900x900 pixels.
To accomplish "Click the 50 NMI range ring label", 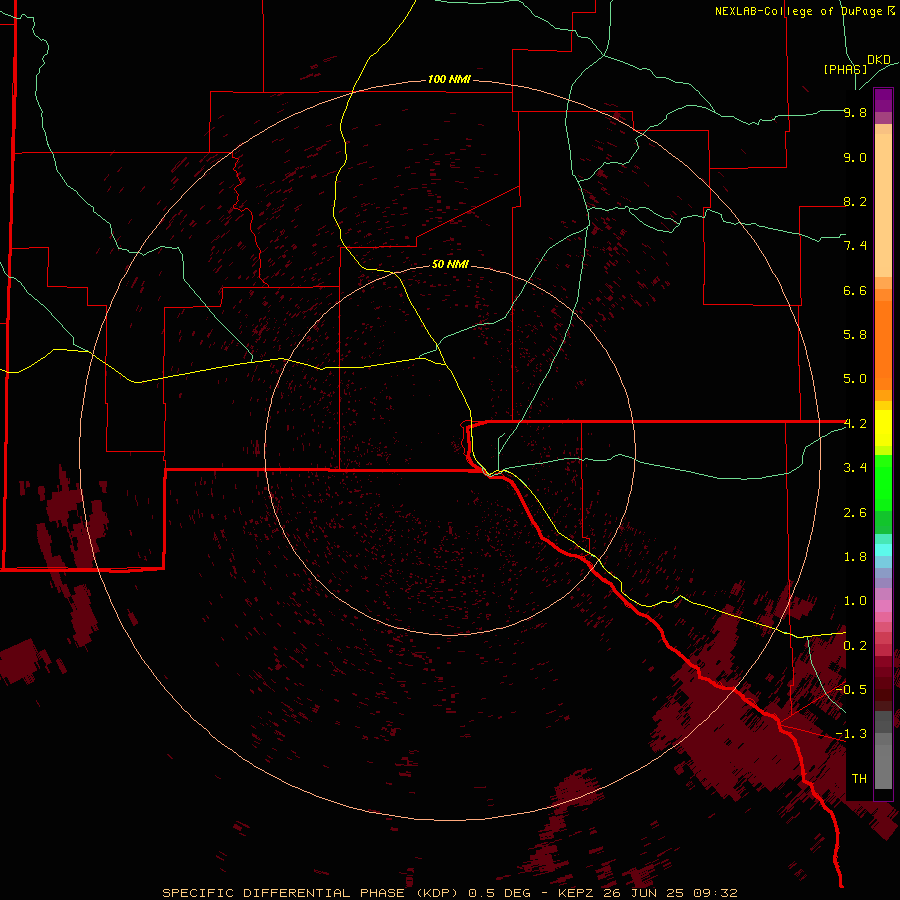I will click(x=450, y=264).
